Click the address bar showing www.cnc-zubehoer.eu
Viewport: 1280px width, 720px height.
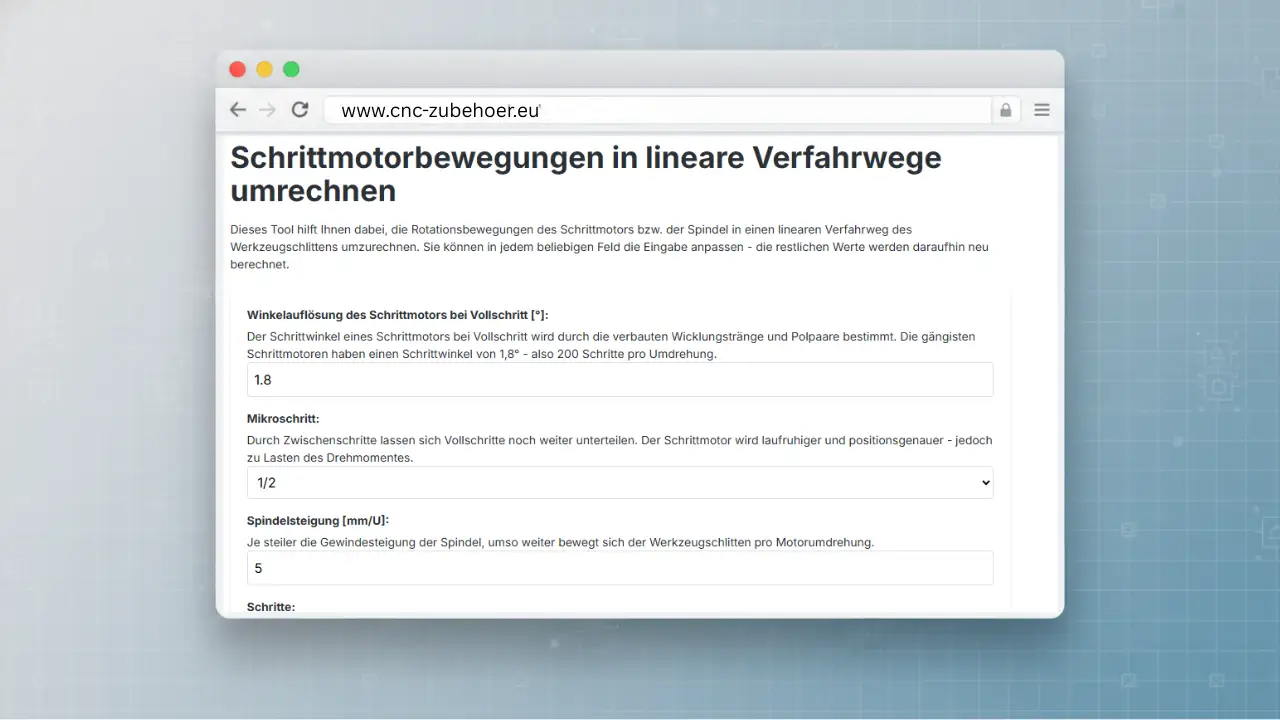click(657, 110)
